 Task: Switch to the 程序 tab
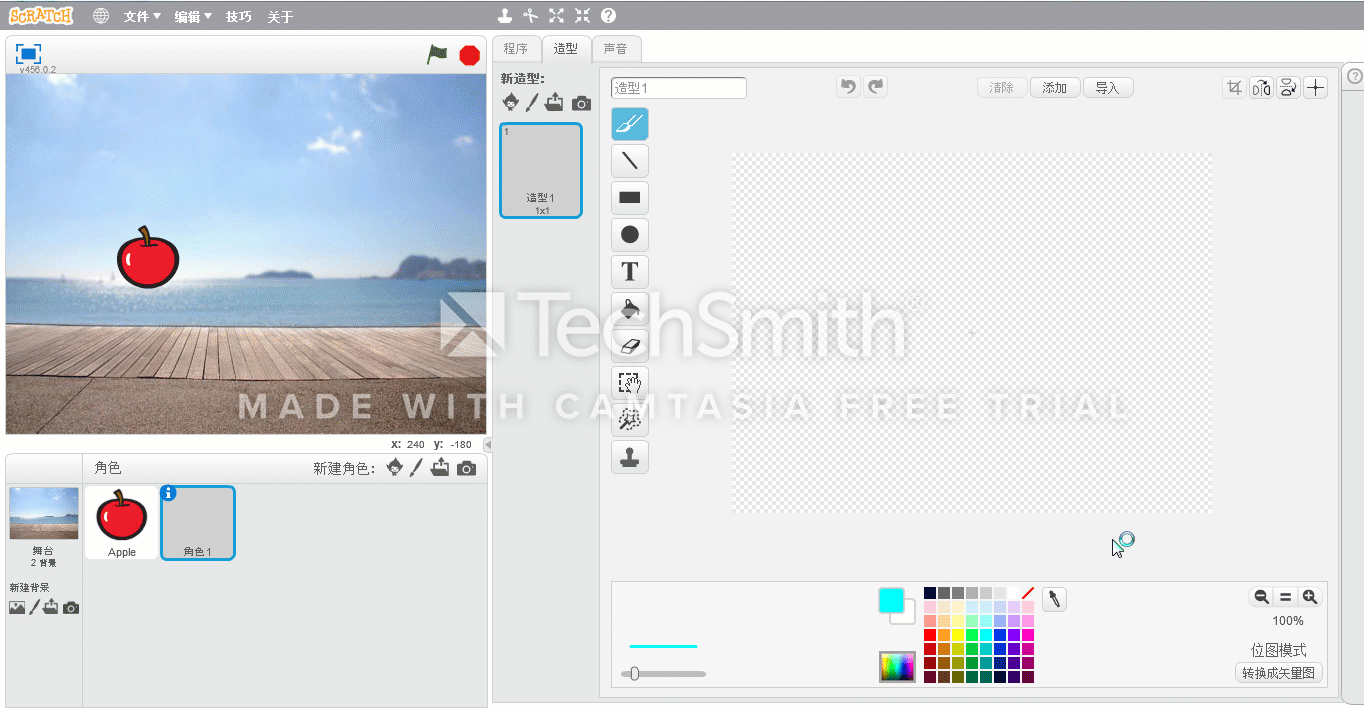tap(516, 48)
